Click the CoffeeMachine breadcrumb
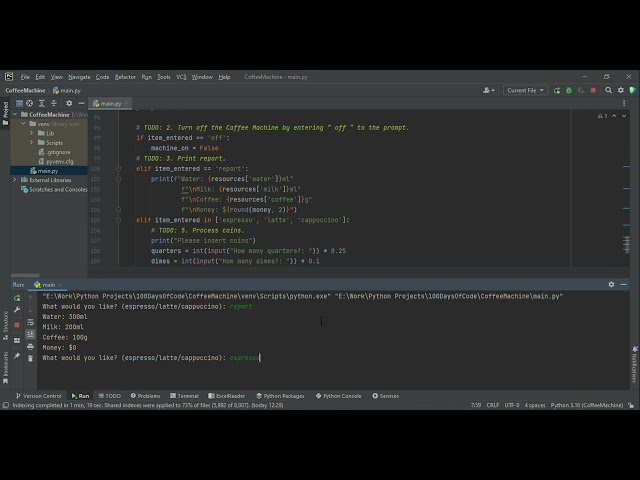Screen dimensions: 640x480 [x=25, y=90]
